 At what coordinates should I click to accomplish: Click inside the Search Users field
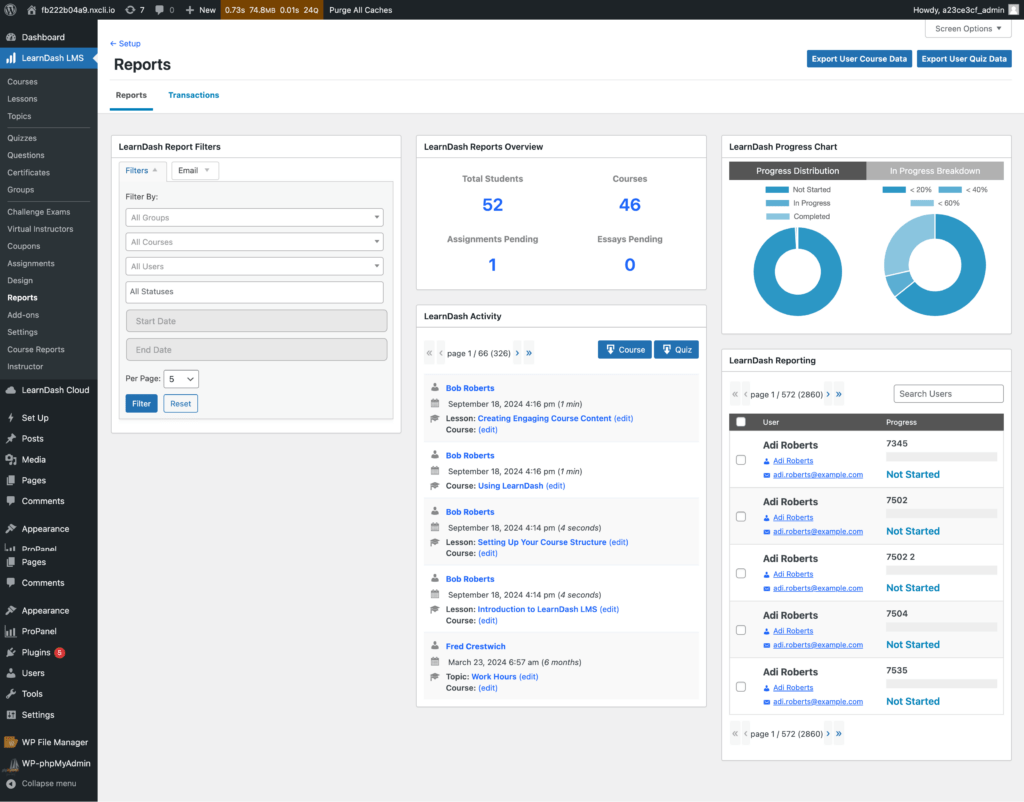(947, 393)
